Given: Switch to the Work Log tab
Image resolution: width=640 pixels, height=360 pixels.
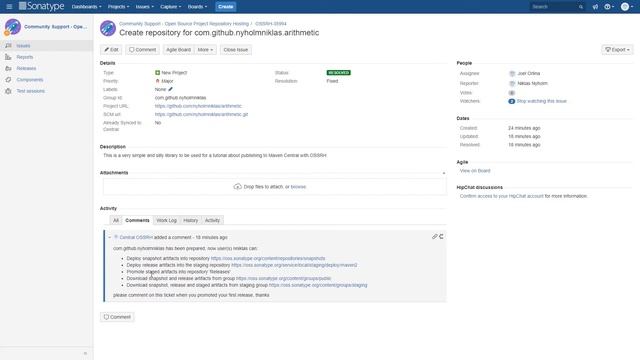Looking at the screenshot, I should pos(167,220).
